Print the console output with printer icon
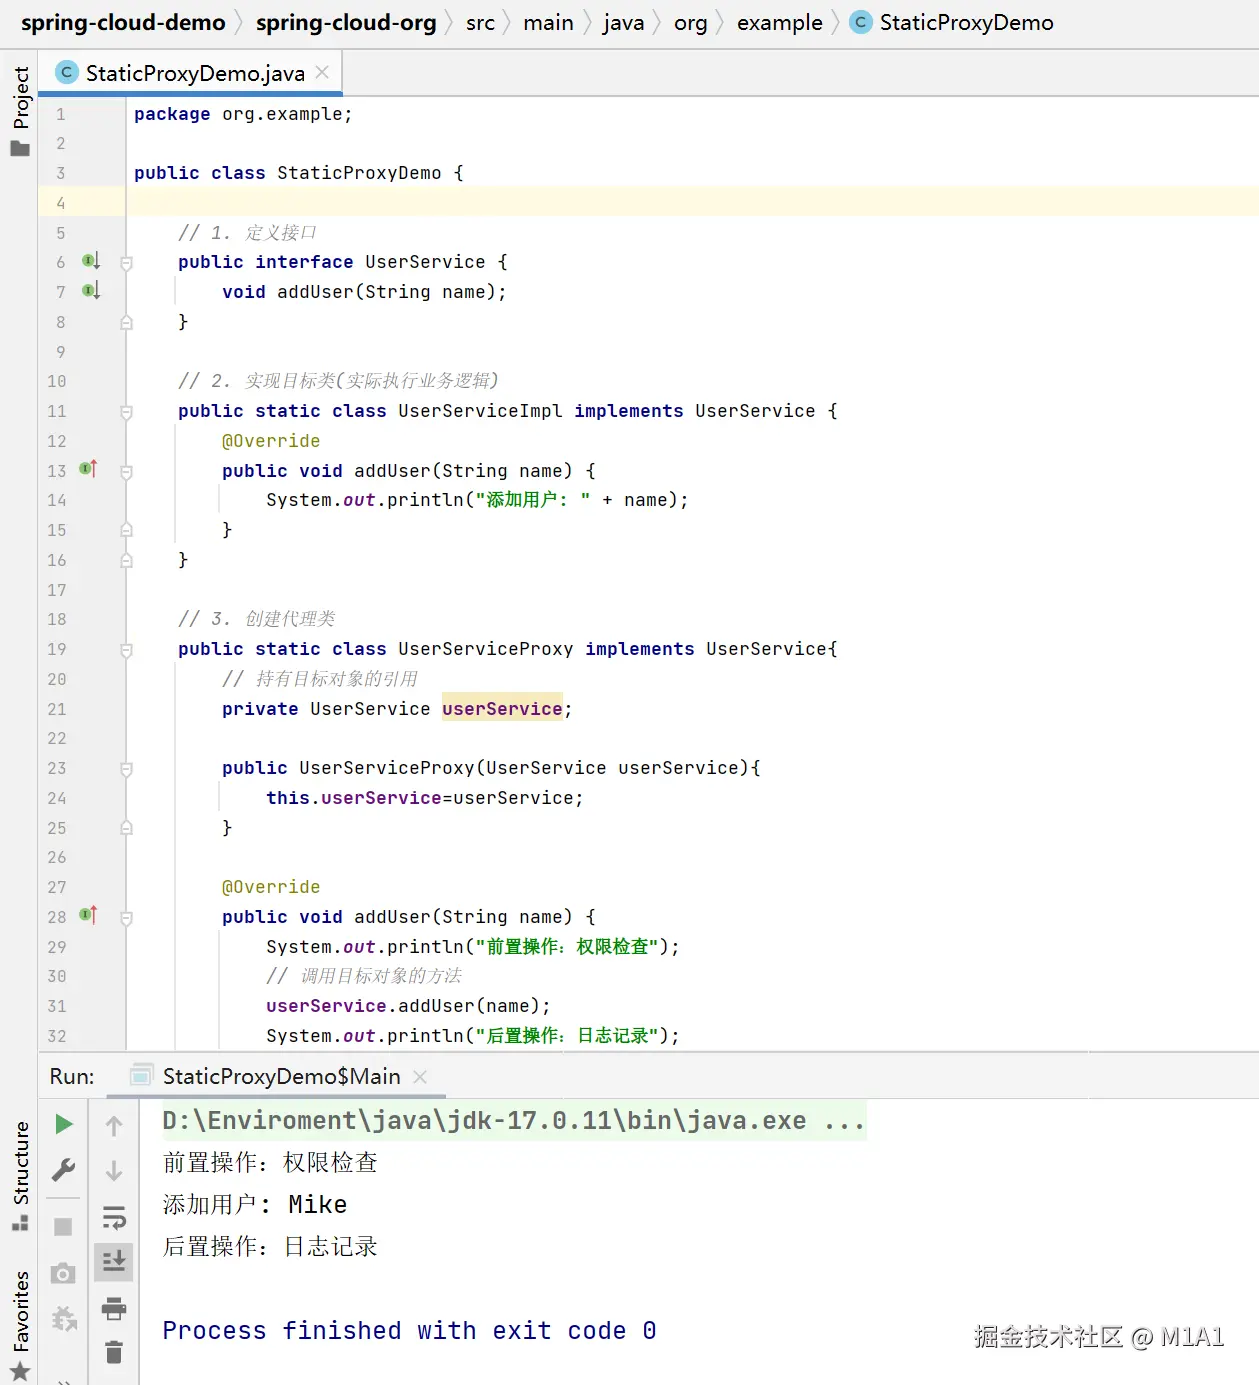 pos(114,1308)
